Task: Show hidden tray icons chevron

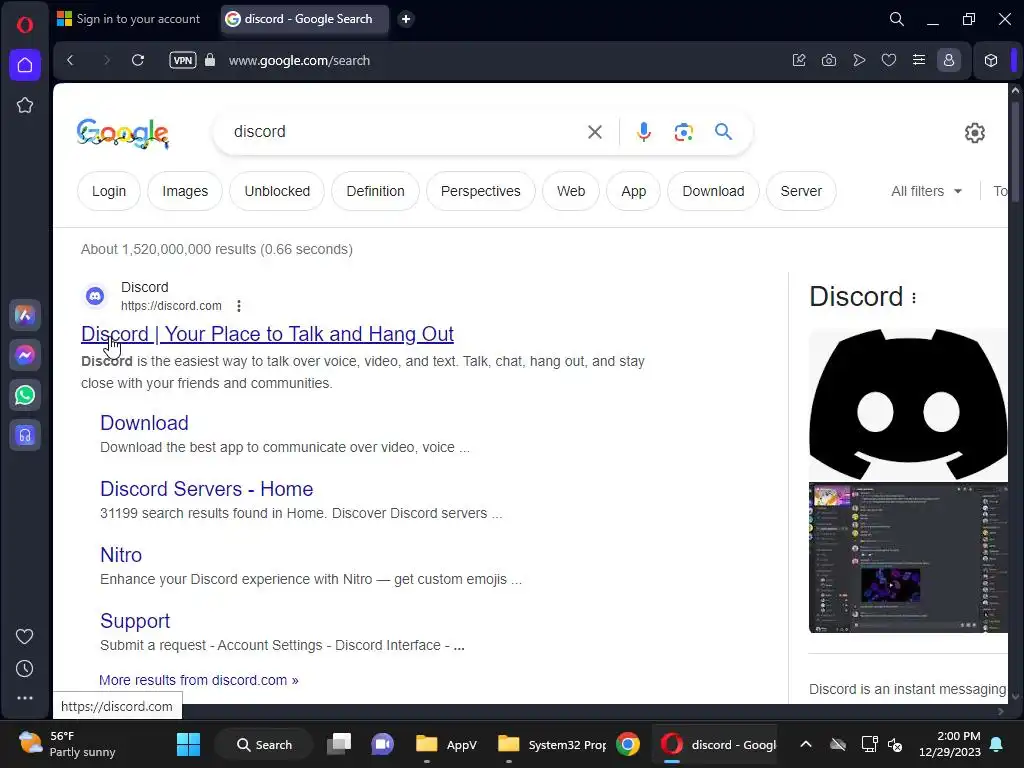Action: [806, 744]
